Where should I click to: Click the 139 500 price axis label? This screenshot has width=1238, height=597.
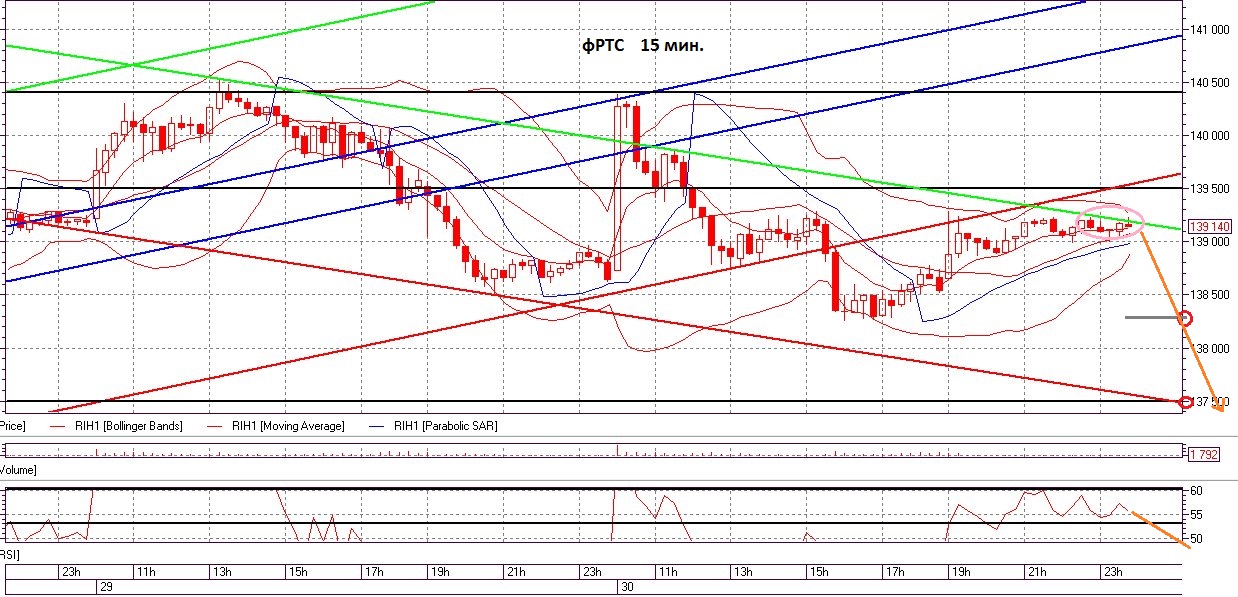pyautogui.click(x=1210, y=189)
